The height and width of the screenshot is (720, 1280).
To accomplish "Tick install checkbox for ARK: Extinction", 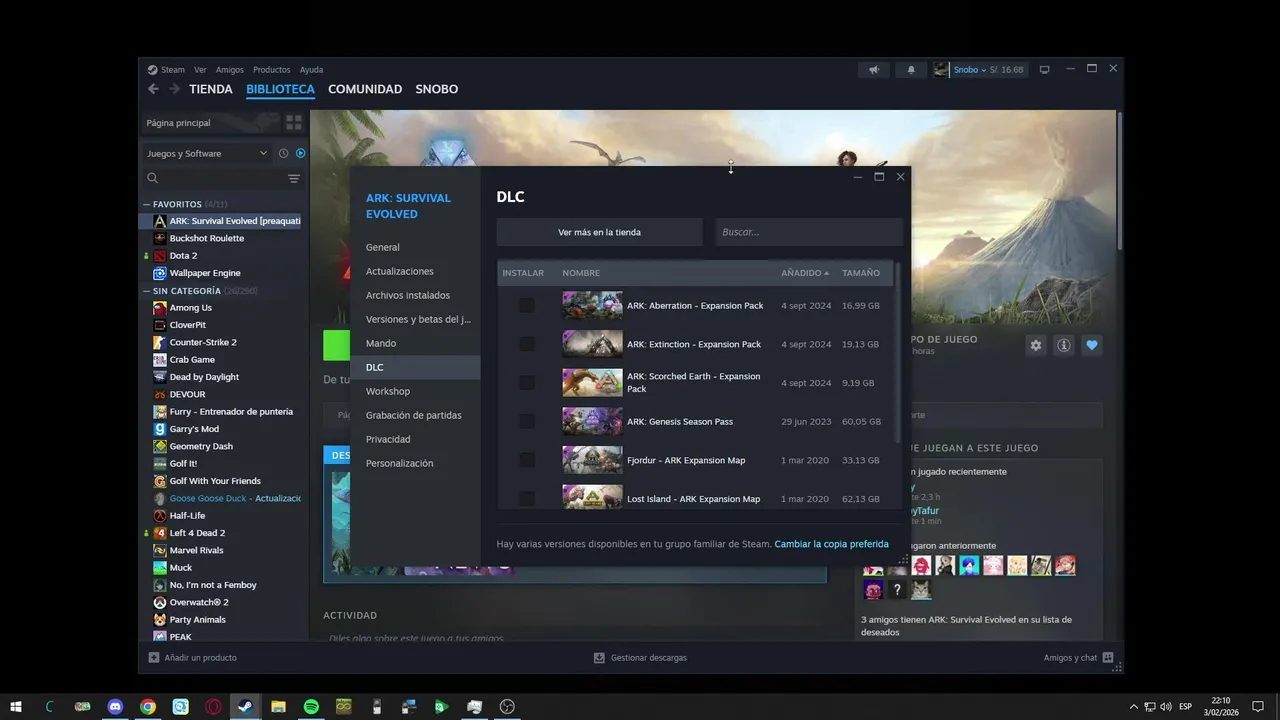I will (x=527, y=344).
